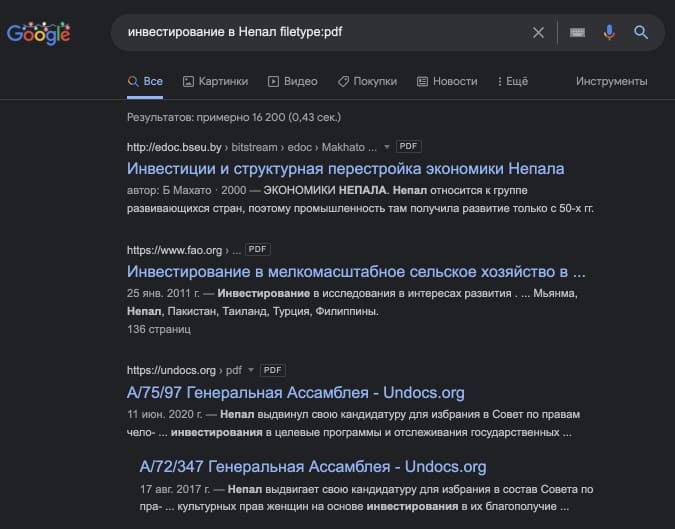
Task: Click the date '17 авг. 2017 г.'
Action: coord(175,489)
